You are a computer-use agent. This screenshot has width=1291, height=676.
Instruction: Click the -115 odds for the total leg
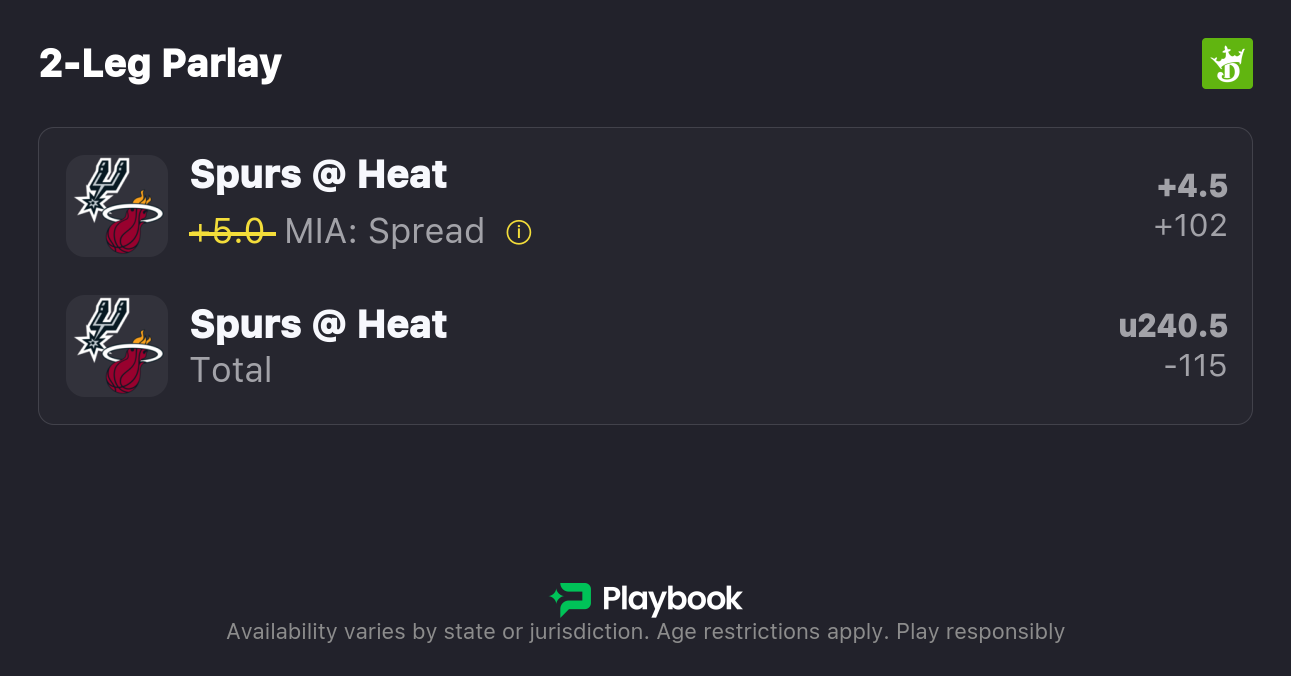click(1195, 366)
